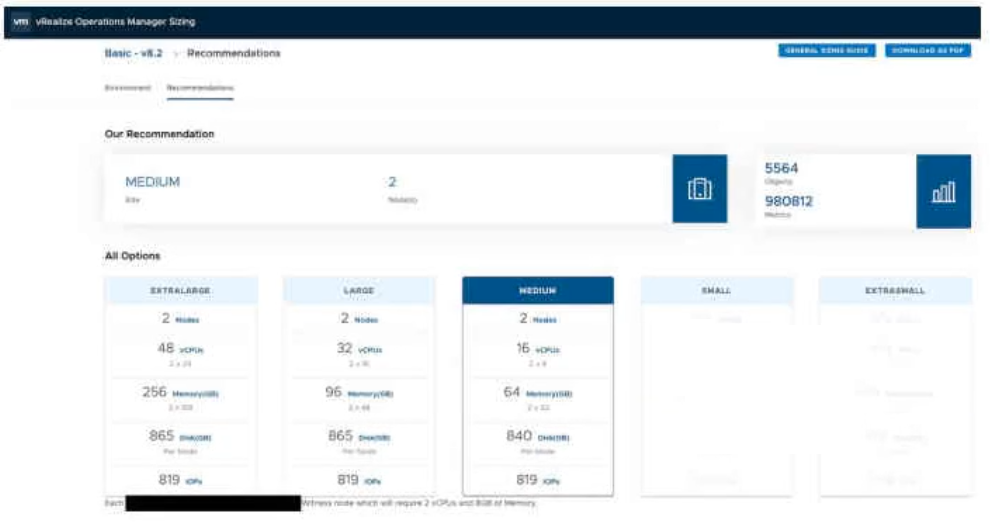This screenshot has height=523, width=990.
Task: Choose the Small option card header
Action: coord(716,291)
